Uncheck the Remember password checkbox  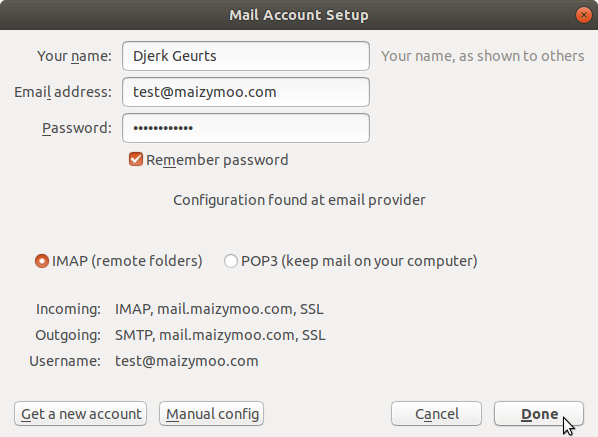pyautogui.click(x=136, y=159)
